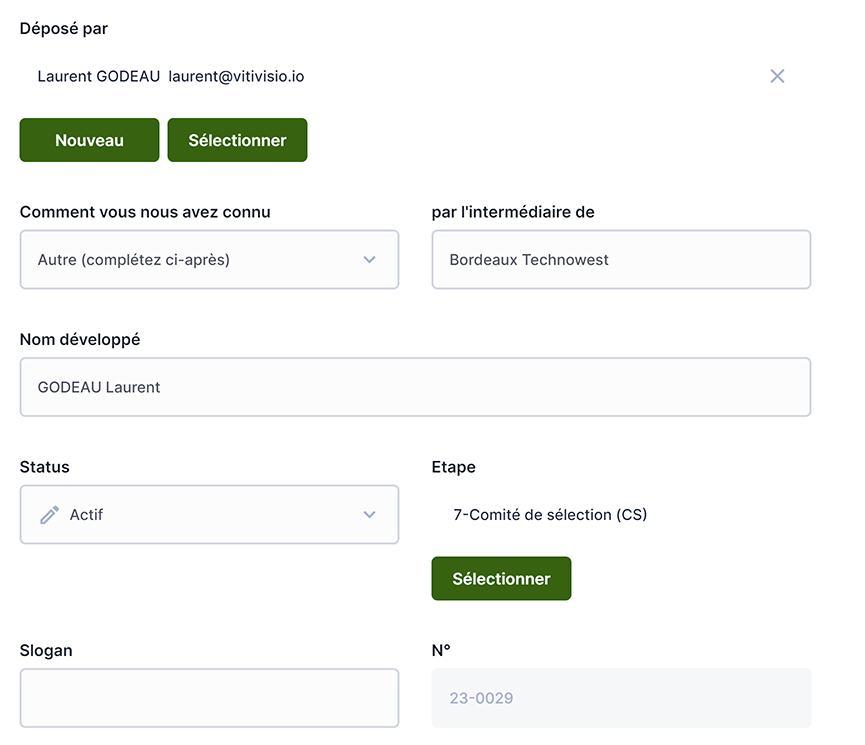Click Sélectionner under Déposé par
The width and height of the screenshot is (865, 745).
pos(237,140)
